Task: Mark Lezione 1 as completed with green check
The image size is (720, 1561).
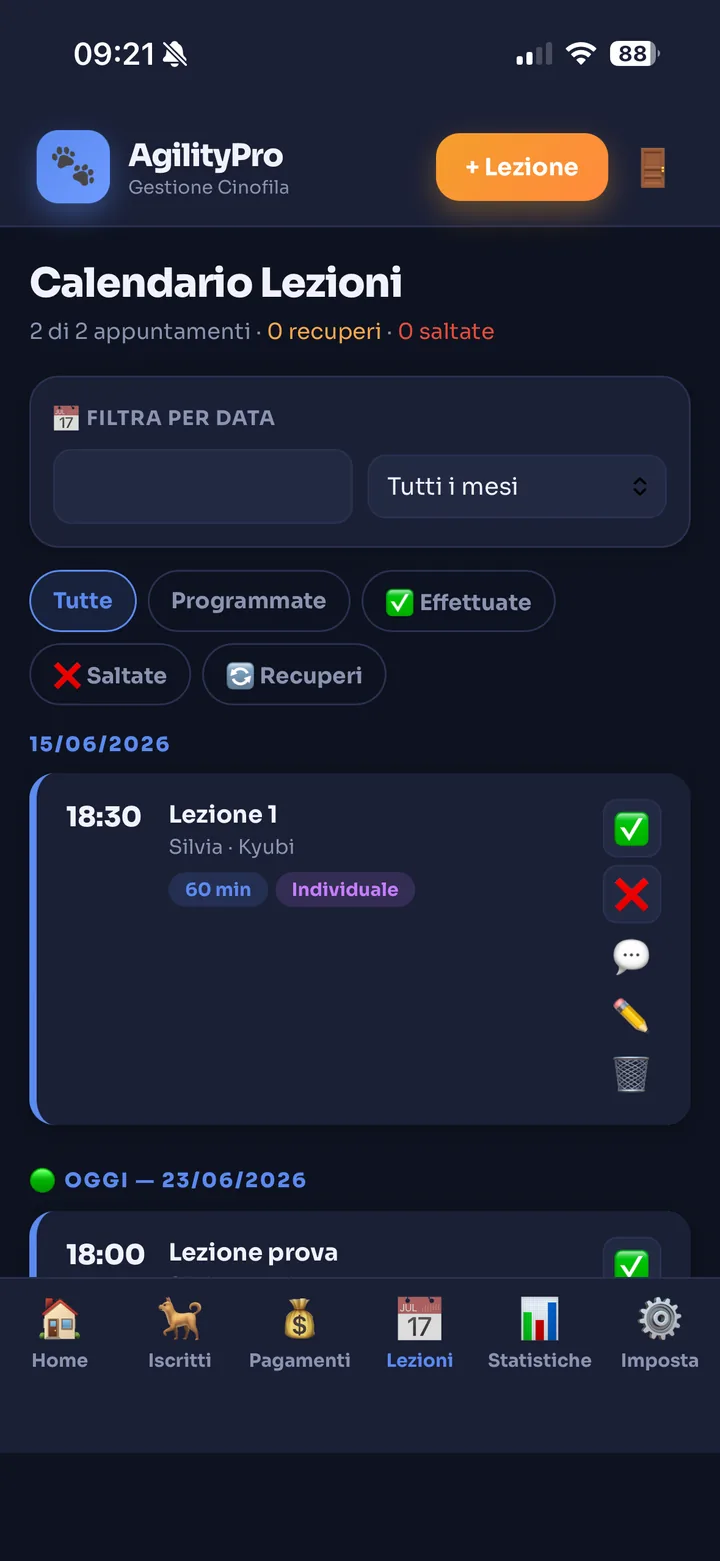Action: click(631, 828)
